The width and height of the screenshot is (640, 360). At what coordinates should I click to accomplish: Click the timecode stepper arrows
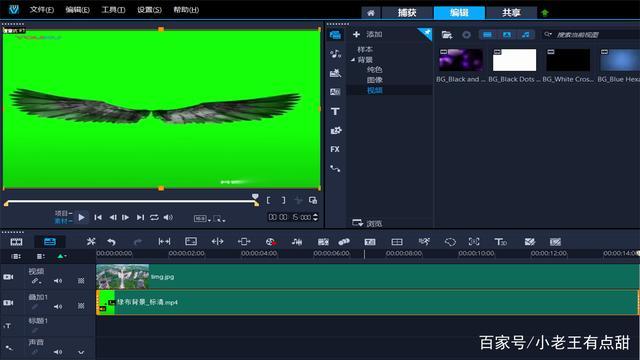pyautogui.click(x=316, y=217)
